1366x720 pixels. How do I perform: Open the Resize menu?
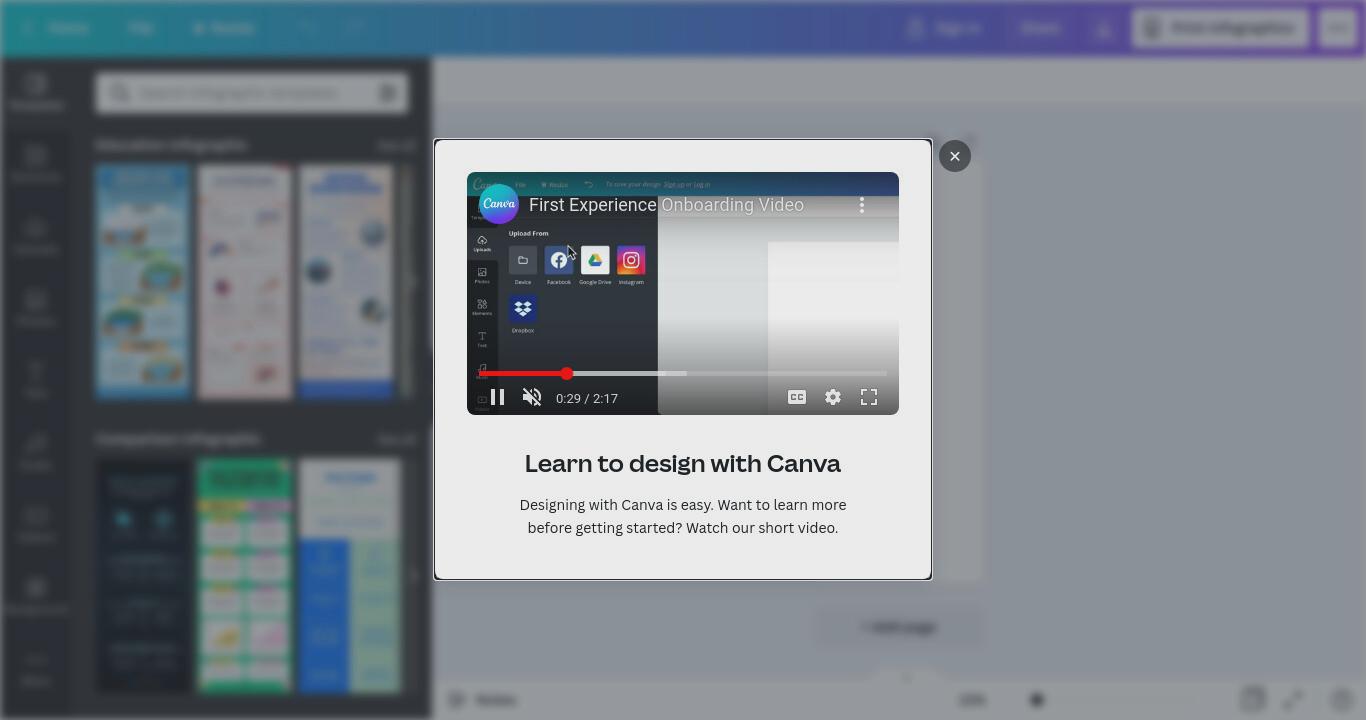224,28
